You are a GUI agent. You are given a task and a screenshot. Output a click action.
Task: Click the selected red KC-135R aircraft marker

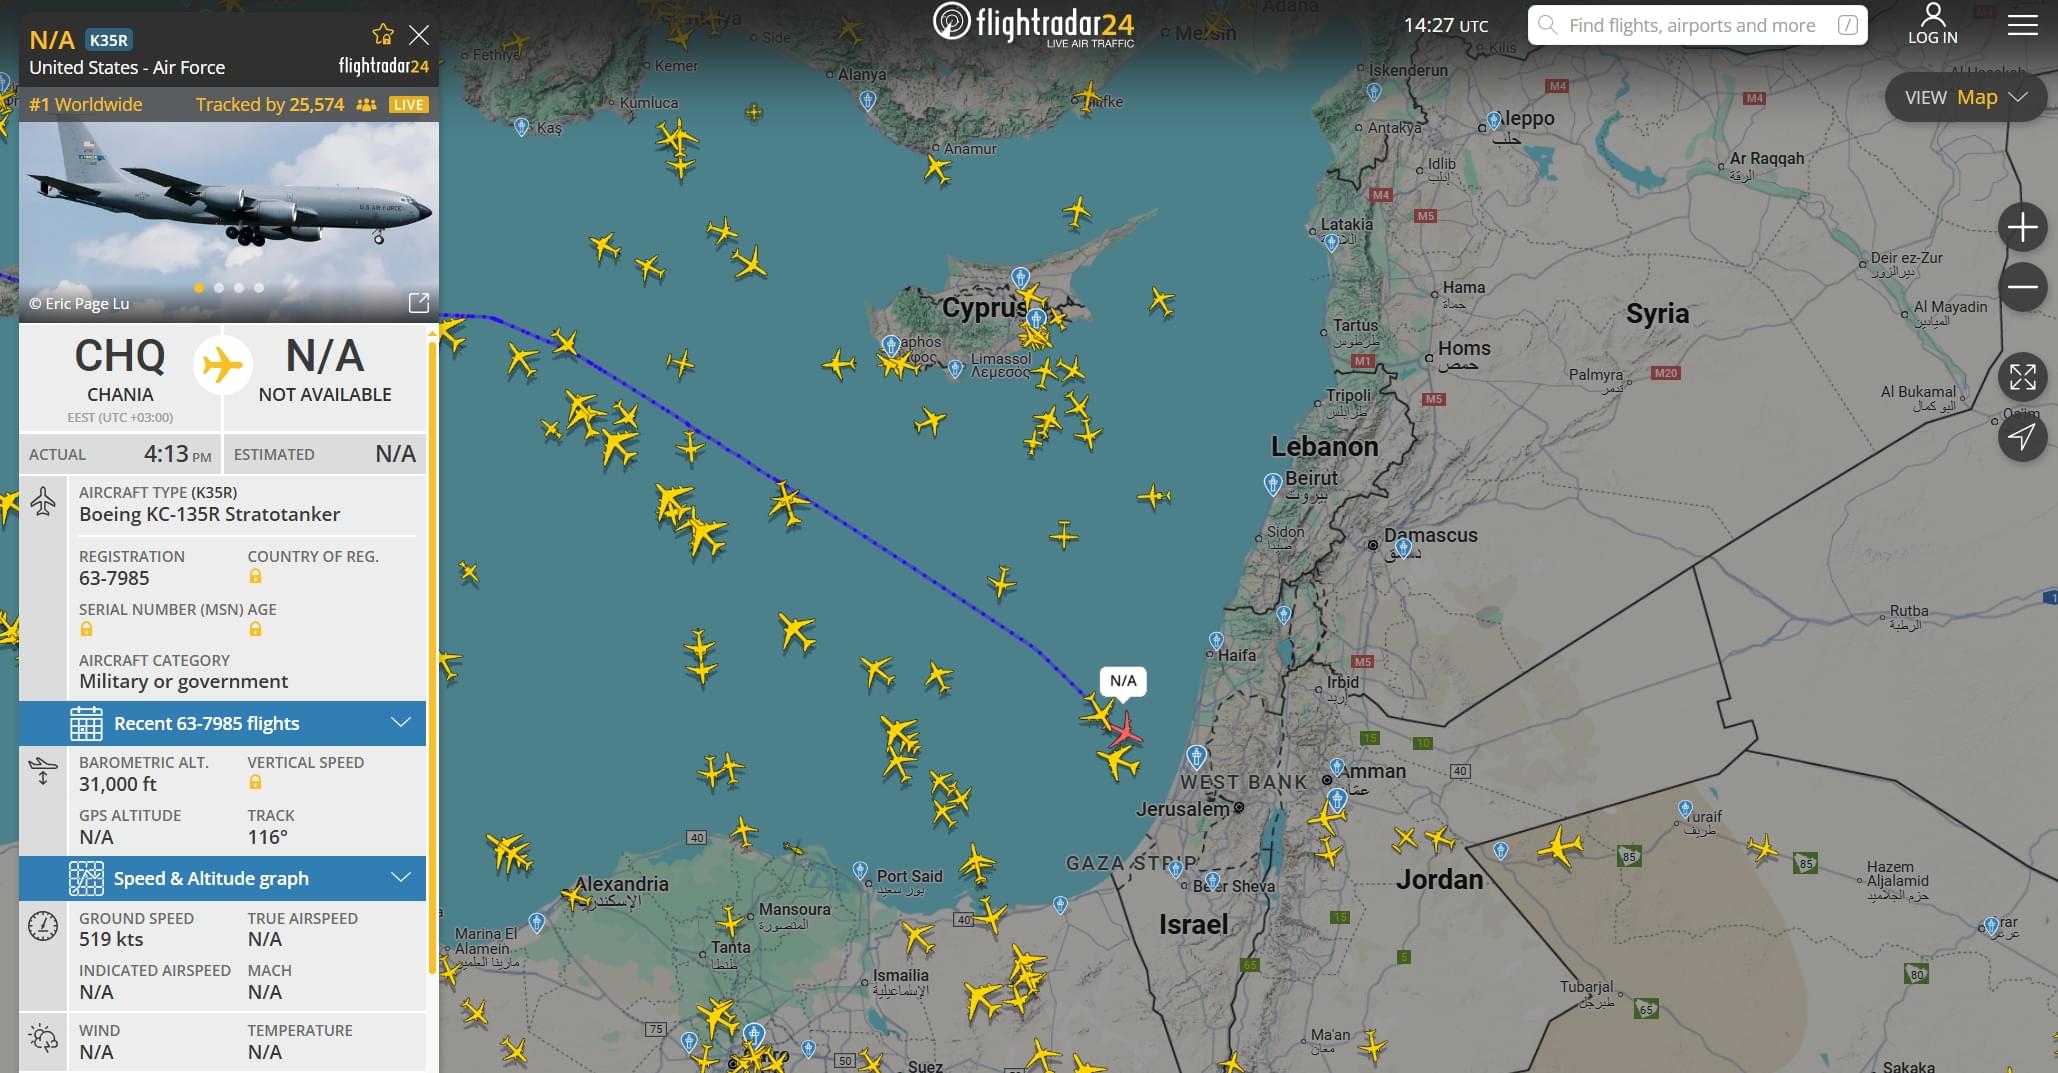click(x=1126, y=730)
